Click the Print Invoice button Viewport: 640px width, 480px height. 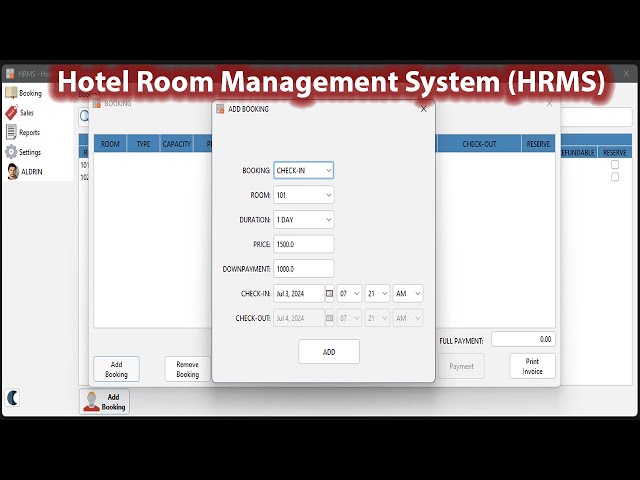click(x=532, y=366)
